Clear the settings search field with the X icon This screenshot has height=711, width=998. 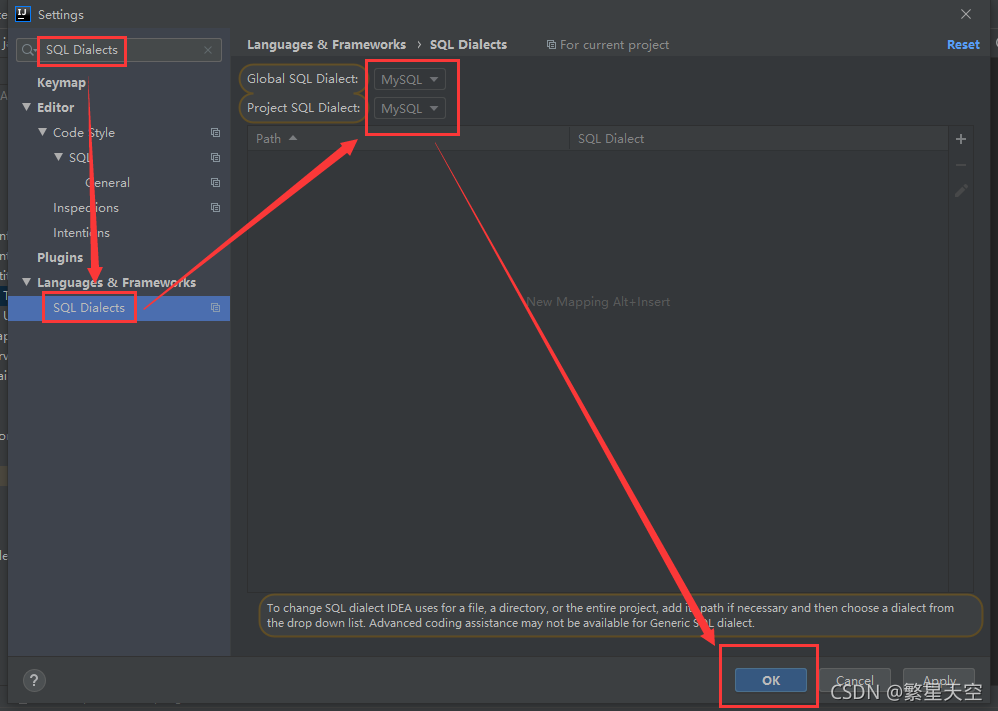coord(208,50)
